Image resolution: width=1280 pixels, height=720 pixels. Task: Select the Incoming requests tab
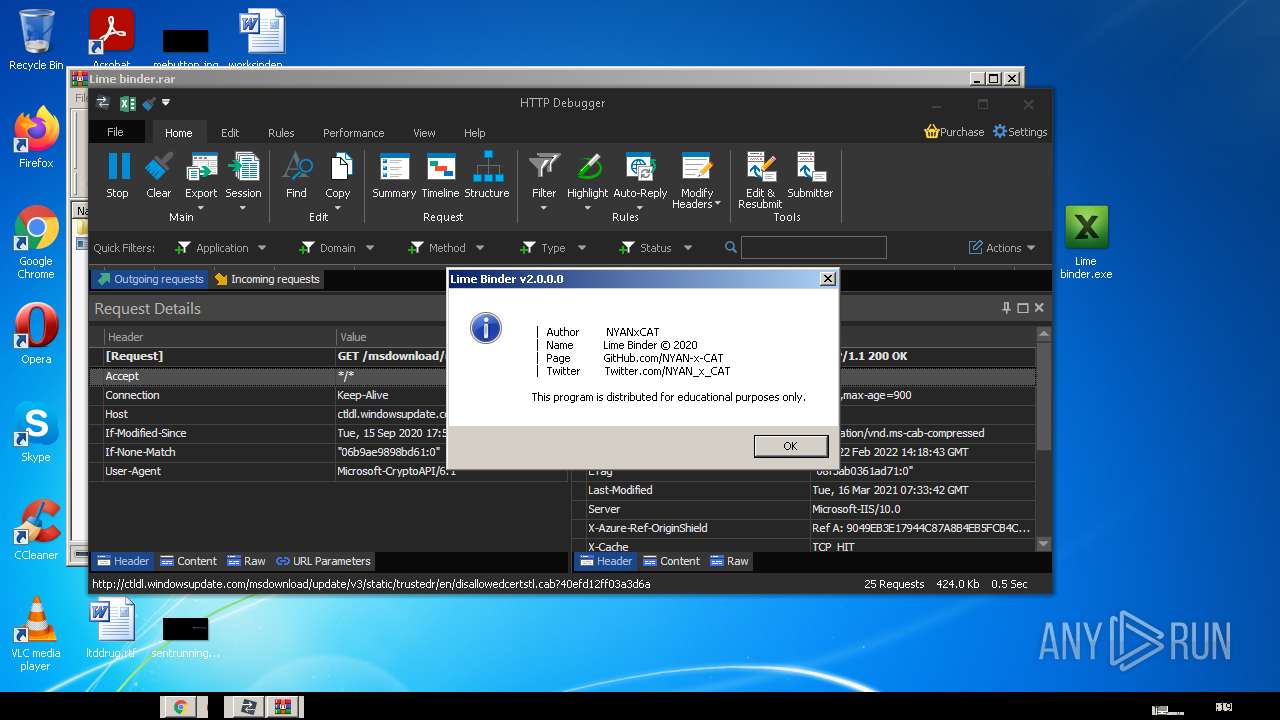point(267,279)
